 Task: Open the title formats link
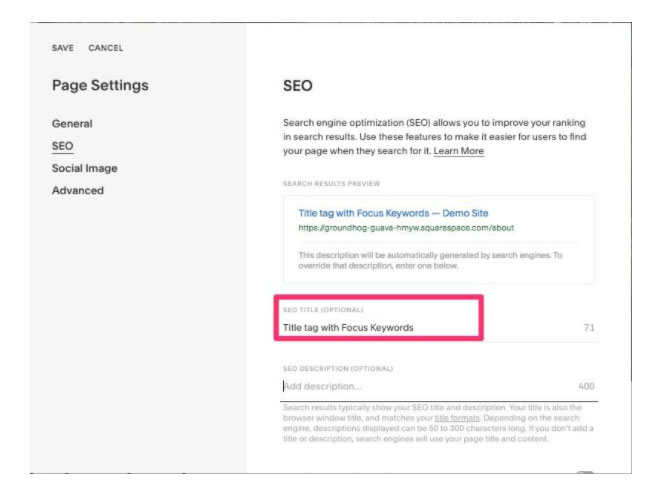point(457,418)
